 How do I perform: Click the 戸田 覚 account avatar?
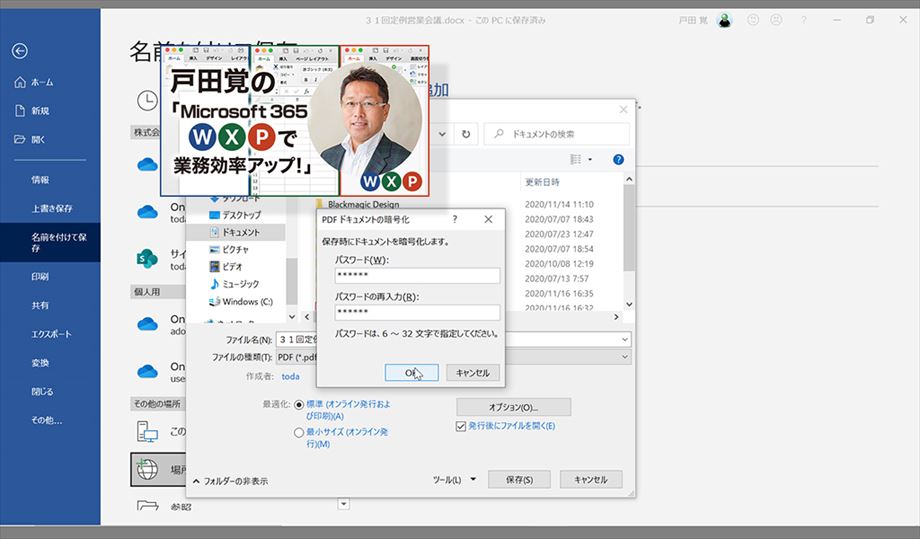tap(725, 21)
